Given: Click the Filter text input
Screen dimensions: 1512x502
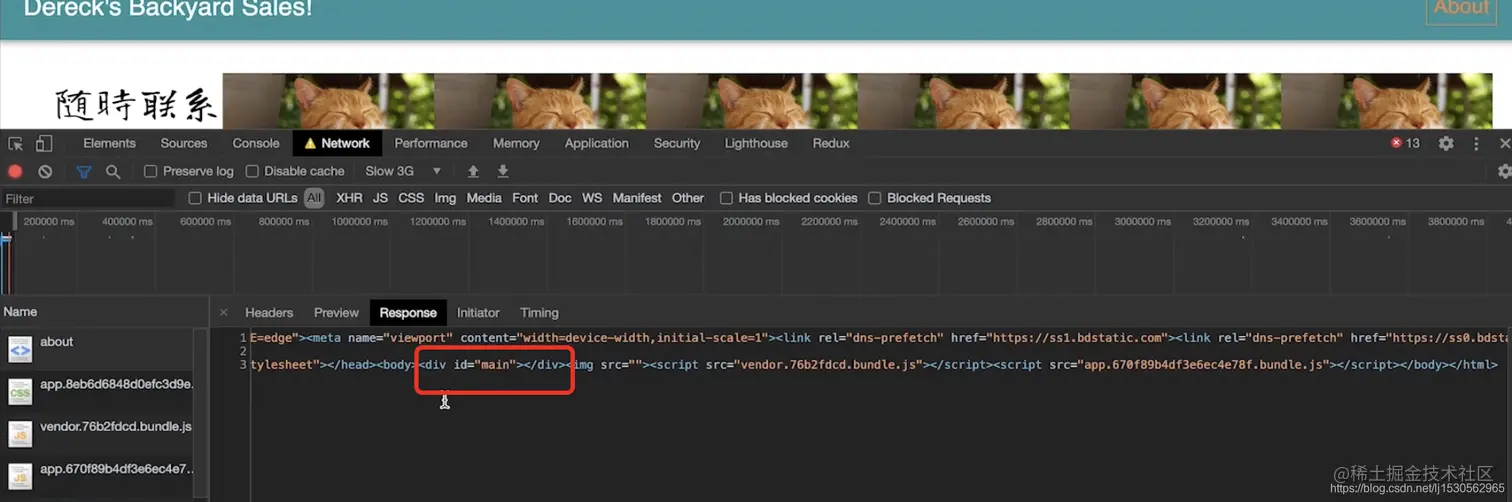Looking at the screenshot, I should (88, 198).
